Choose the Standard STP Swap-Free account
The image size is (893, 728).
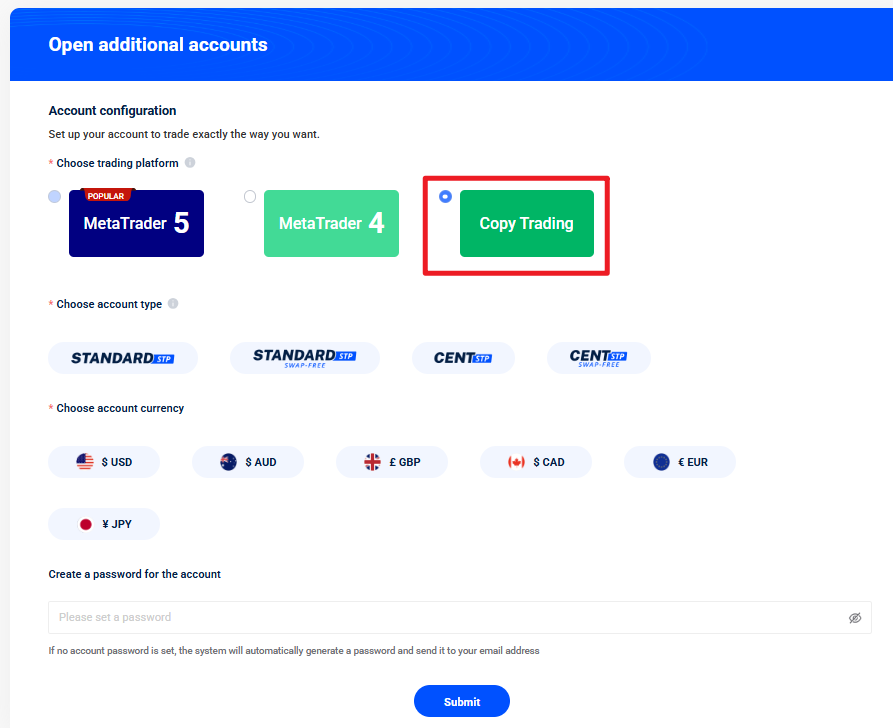(x=305, y=358)
